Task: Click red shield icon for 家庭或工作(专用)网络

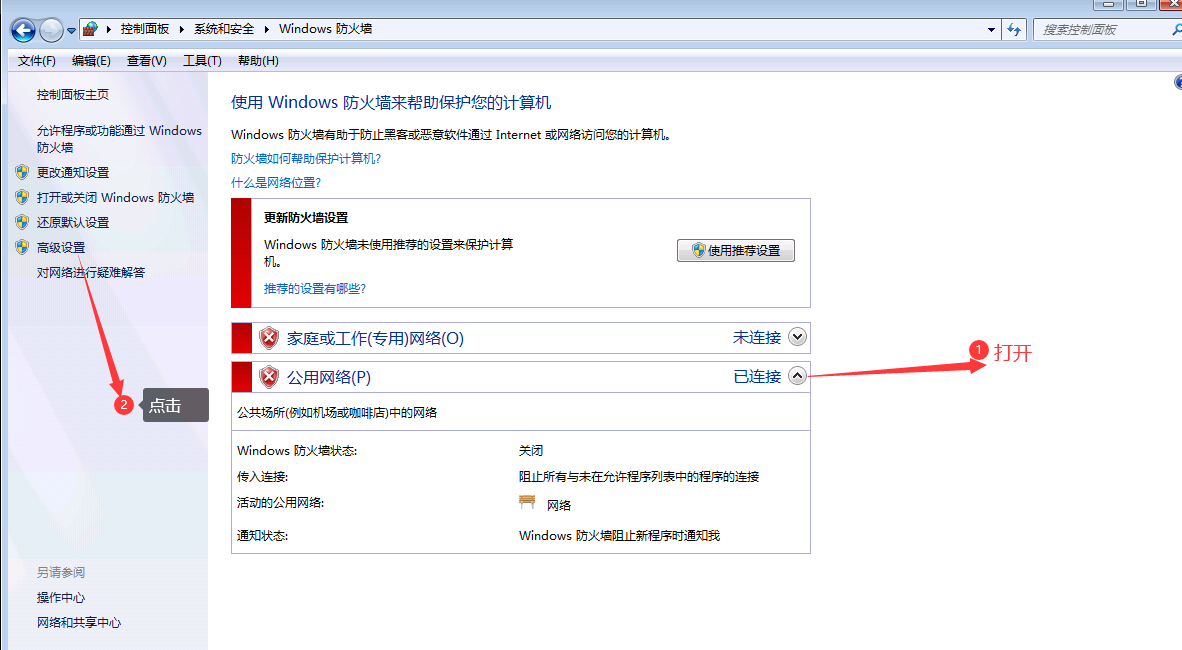Action: (x=269, y=338)
